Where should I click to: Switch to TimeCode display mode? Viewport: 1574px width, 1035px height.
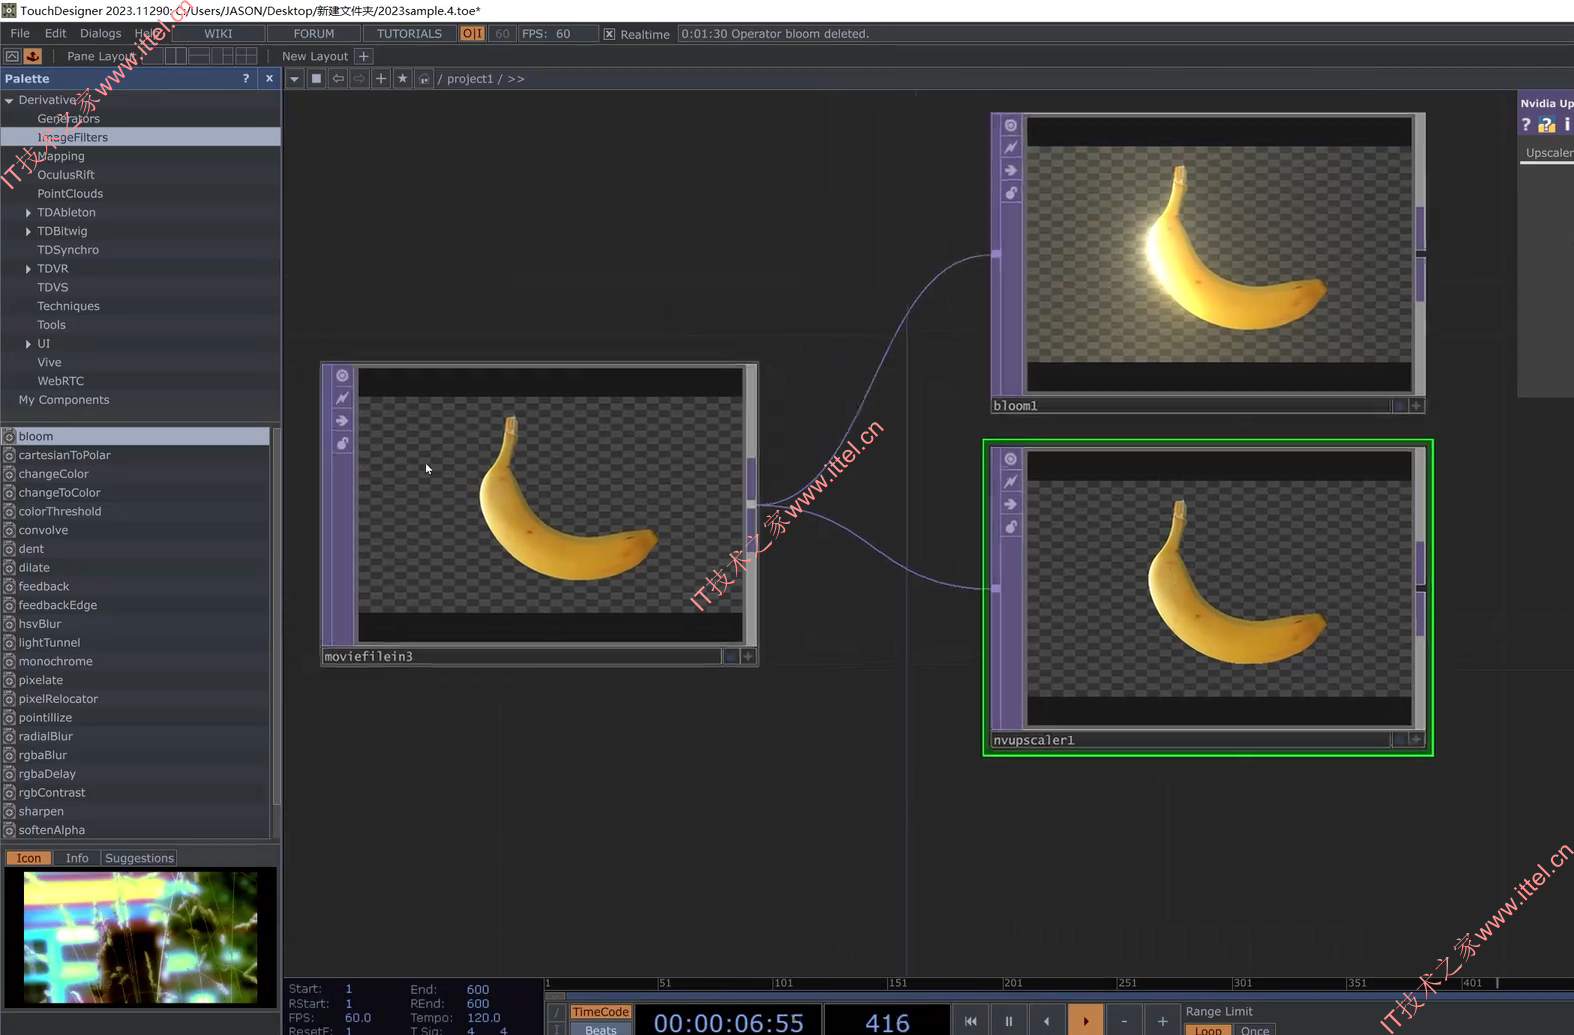600,1012
